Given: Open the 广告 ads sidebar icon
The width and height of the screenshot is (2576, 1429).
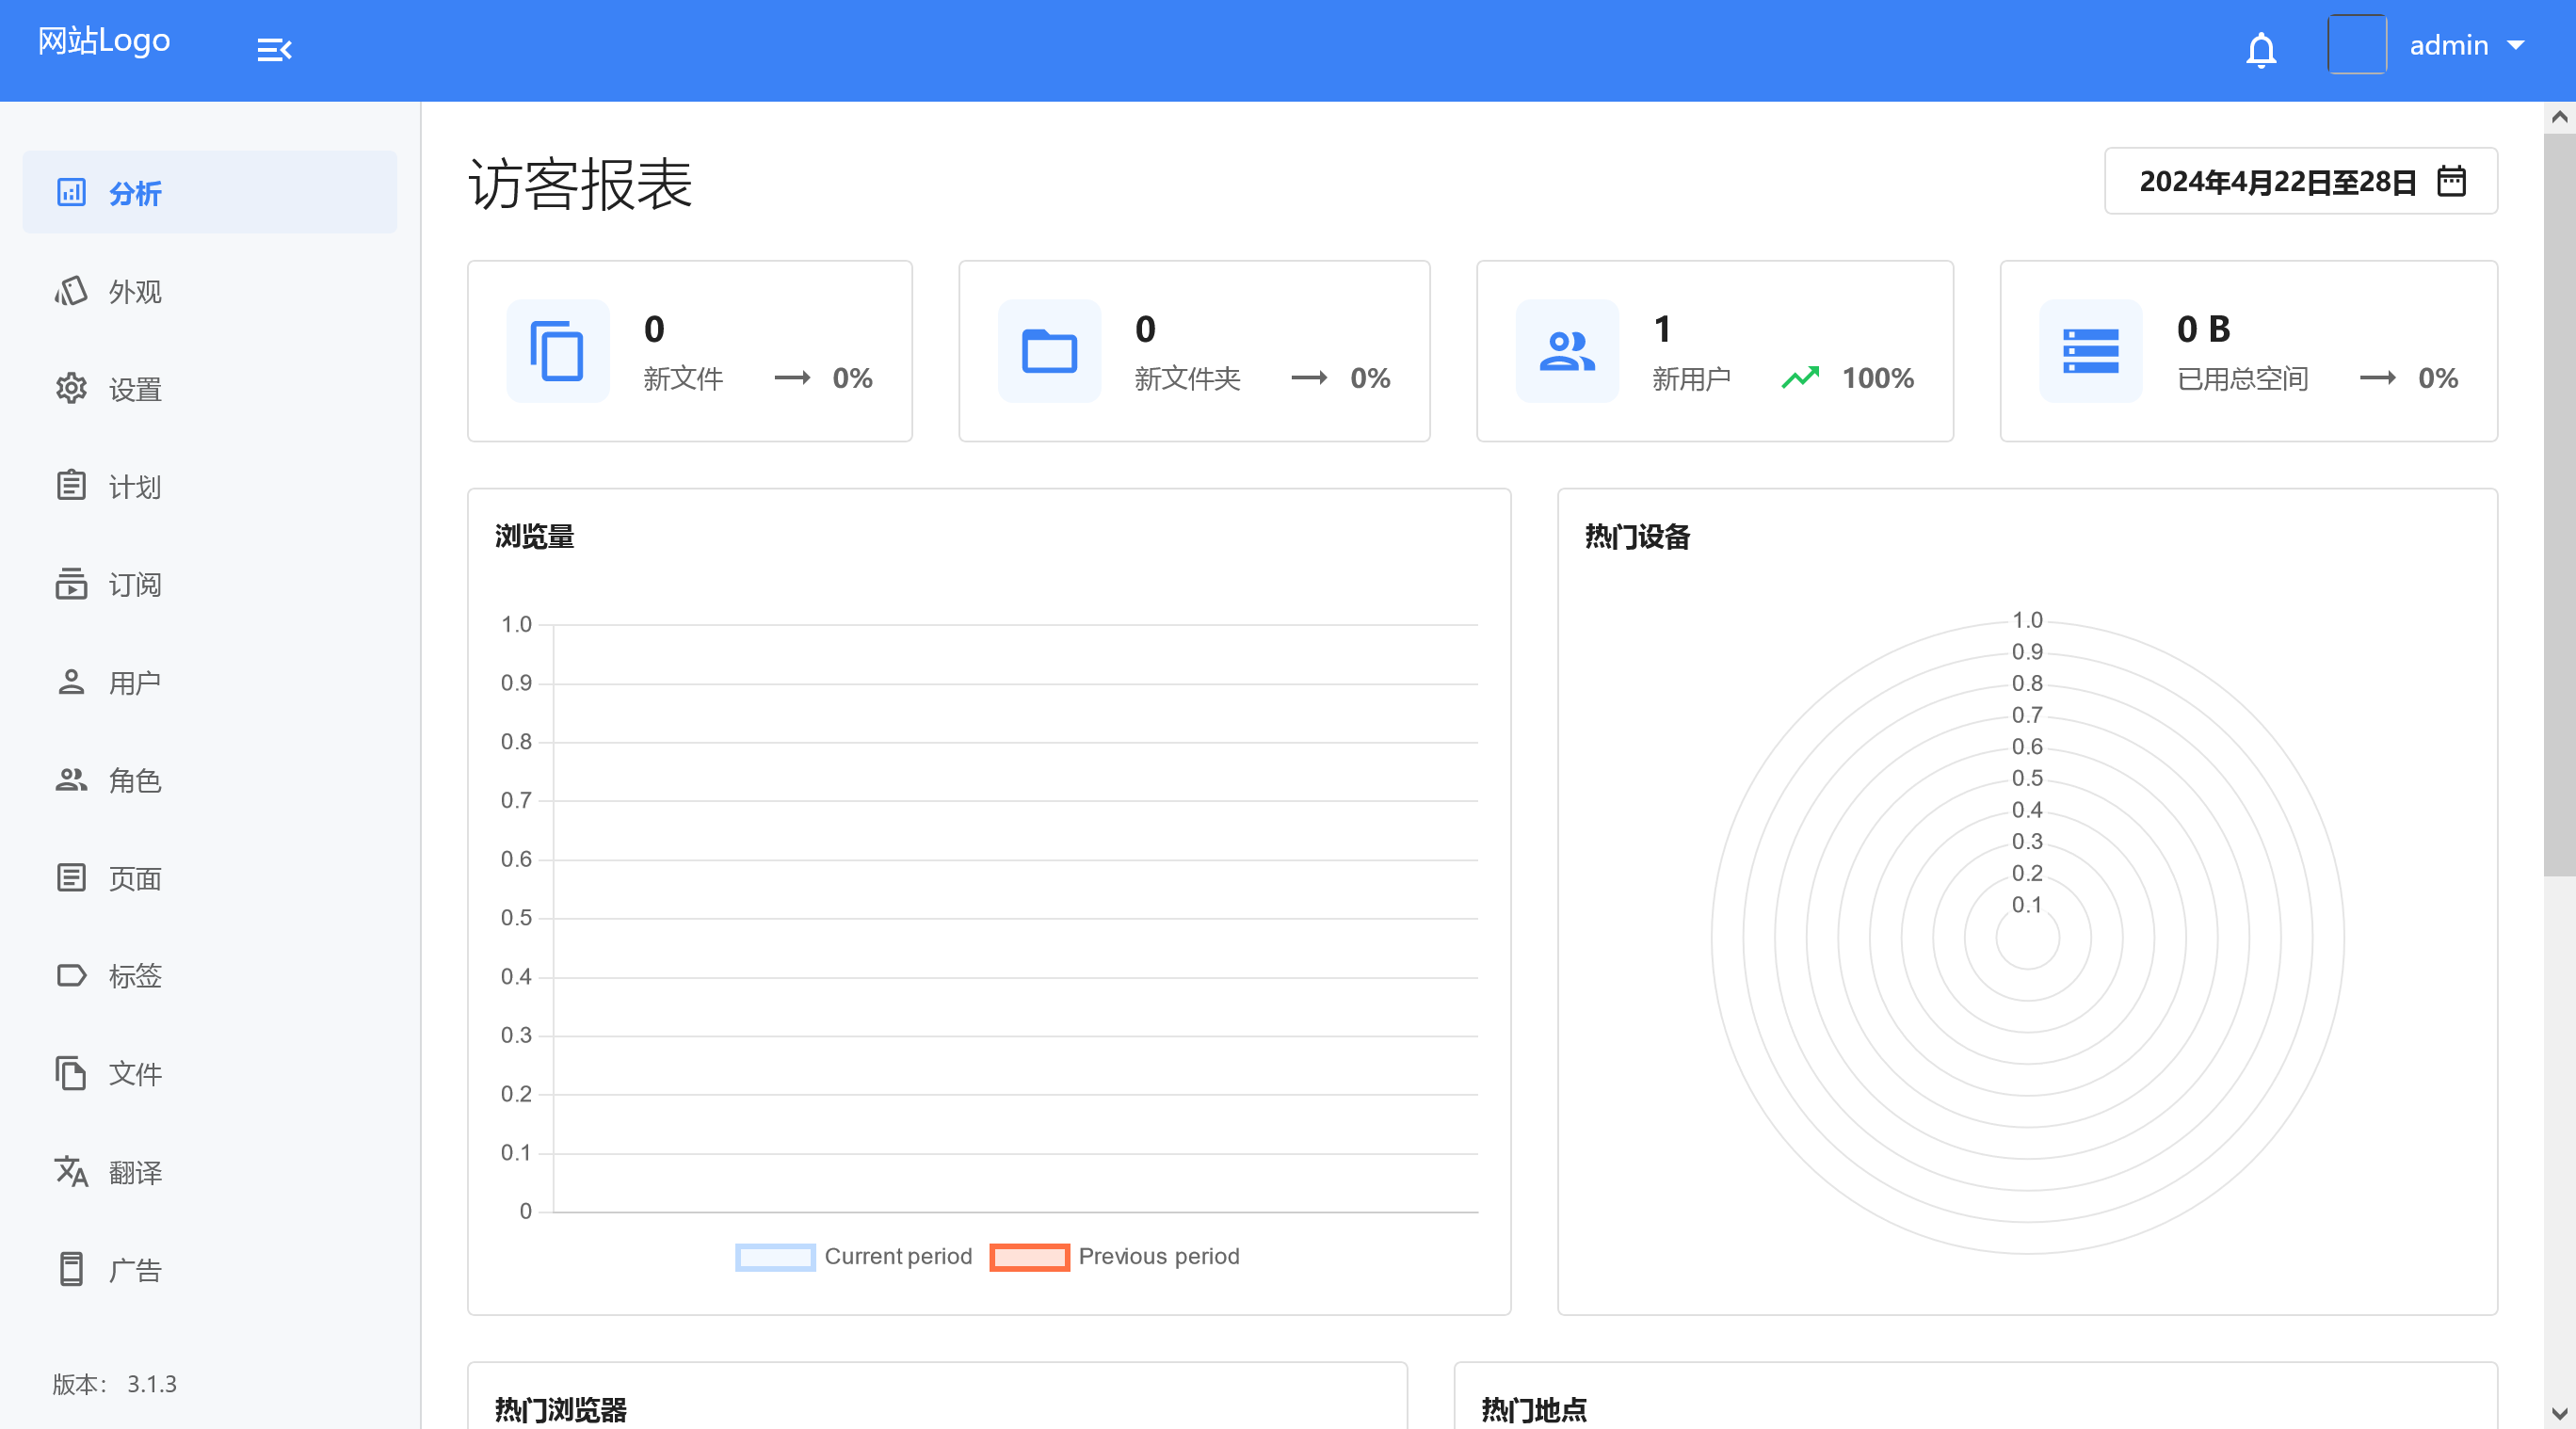Looking at the screenshot, I should click(71, 1269).
